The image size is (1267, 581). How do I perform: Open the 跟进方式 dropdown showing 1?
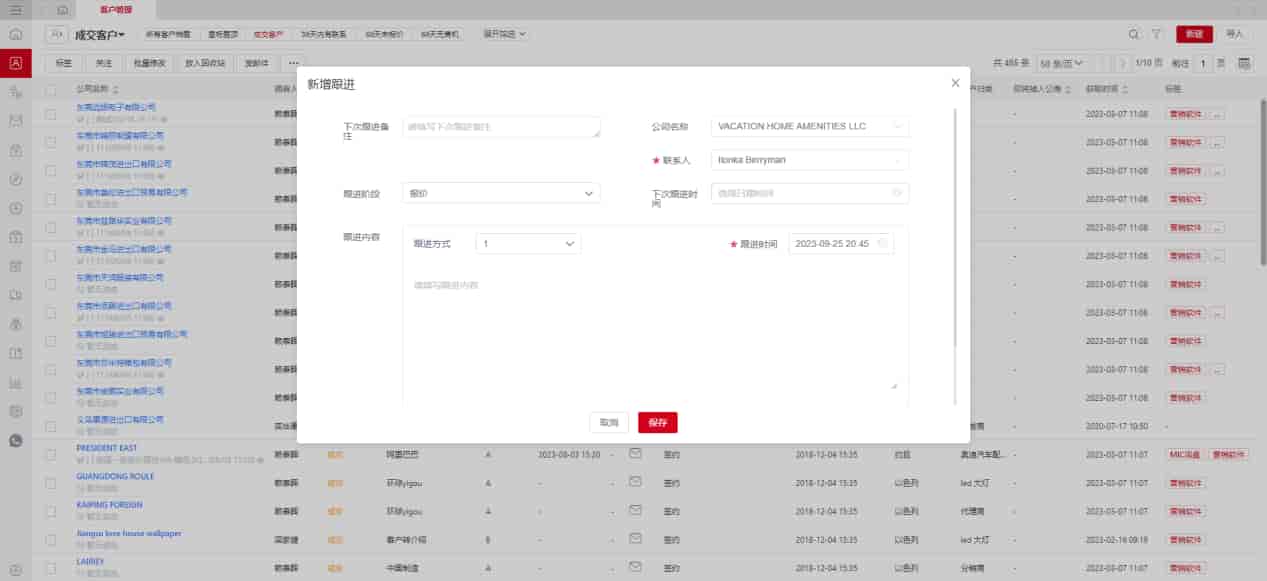527,243
